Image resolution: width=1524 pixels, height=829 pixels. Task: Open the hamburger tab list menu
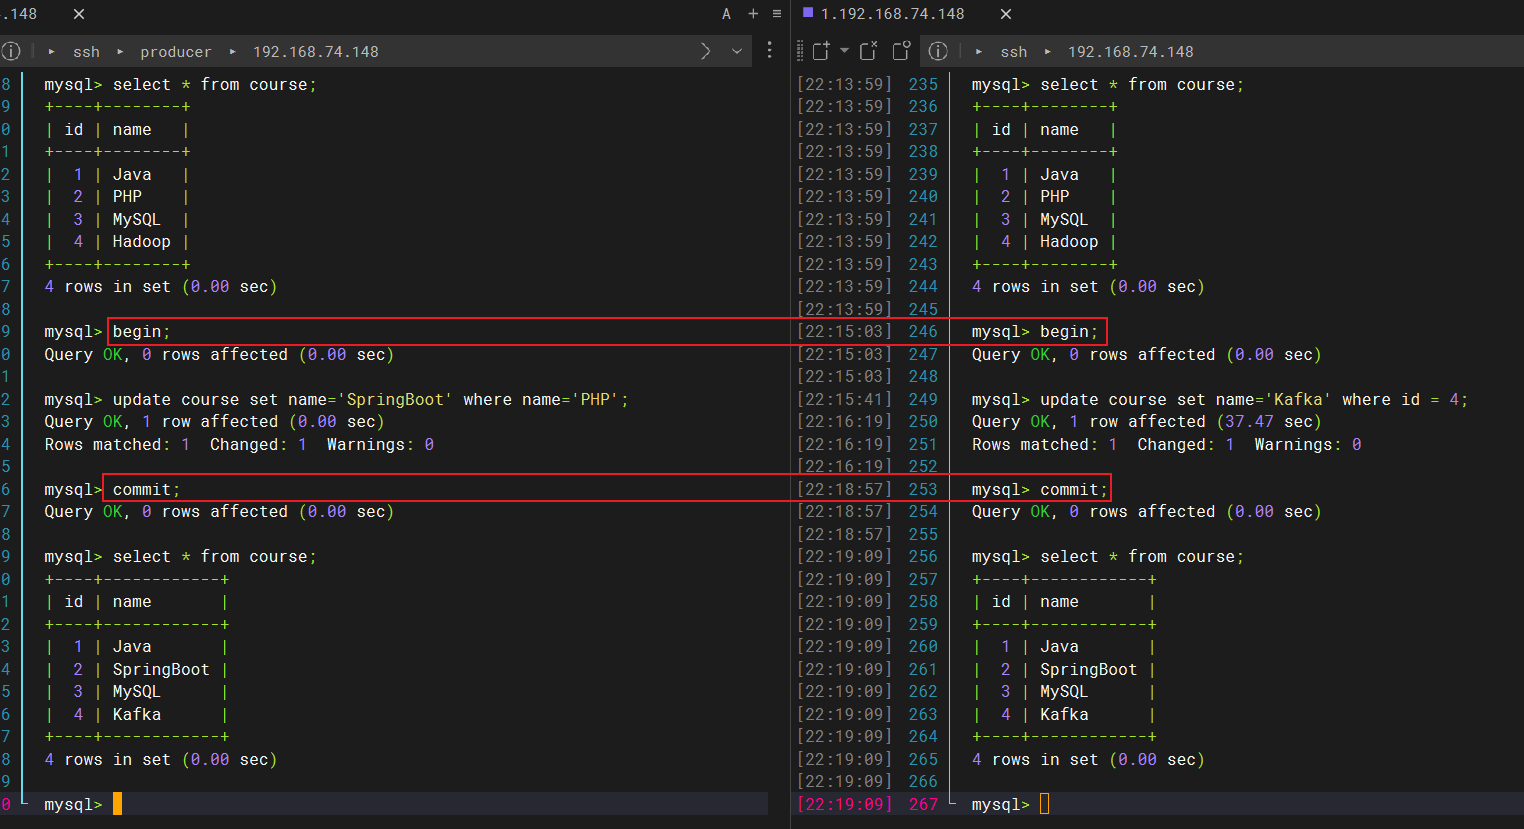[x=777, y=14]
